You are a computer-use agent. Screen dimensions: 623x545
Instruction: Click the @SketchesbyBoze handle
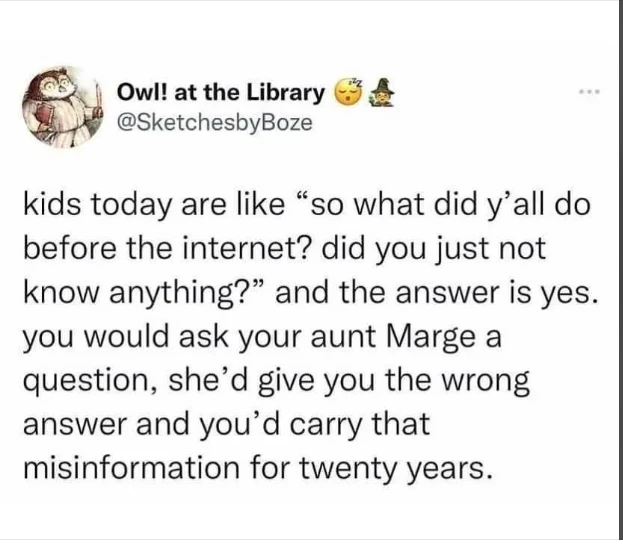(x=214, y=123)
